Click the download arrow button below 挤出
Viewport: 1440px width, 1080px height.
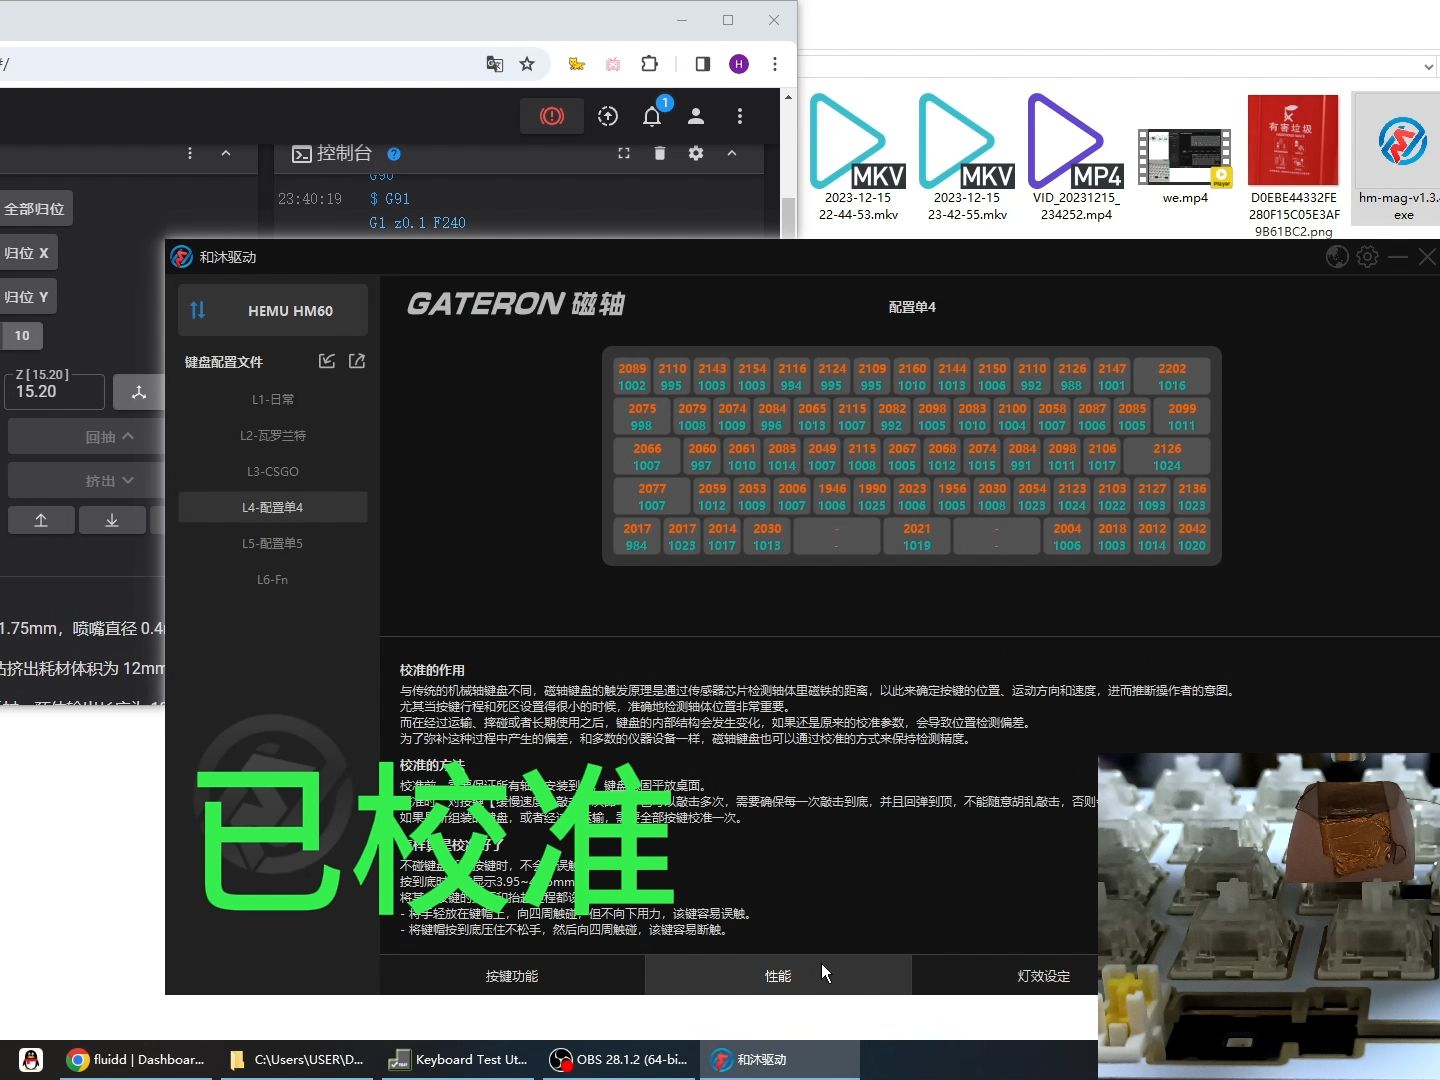(112, 520)
